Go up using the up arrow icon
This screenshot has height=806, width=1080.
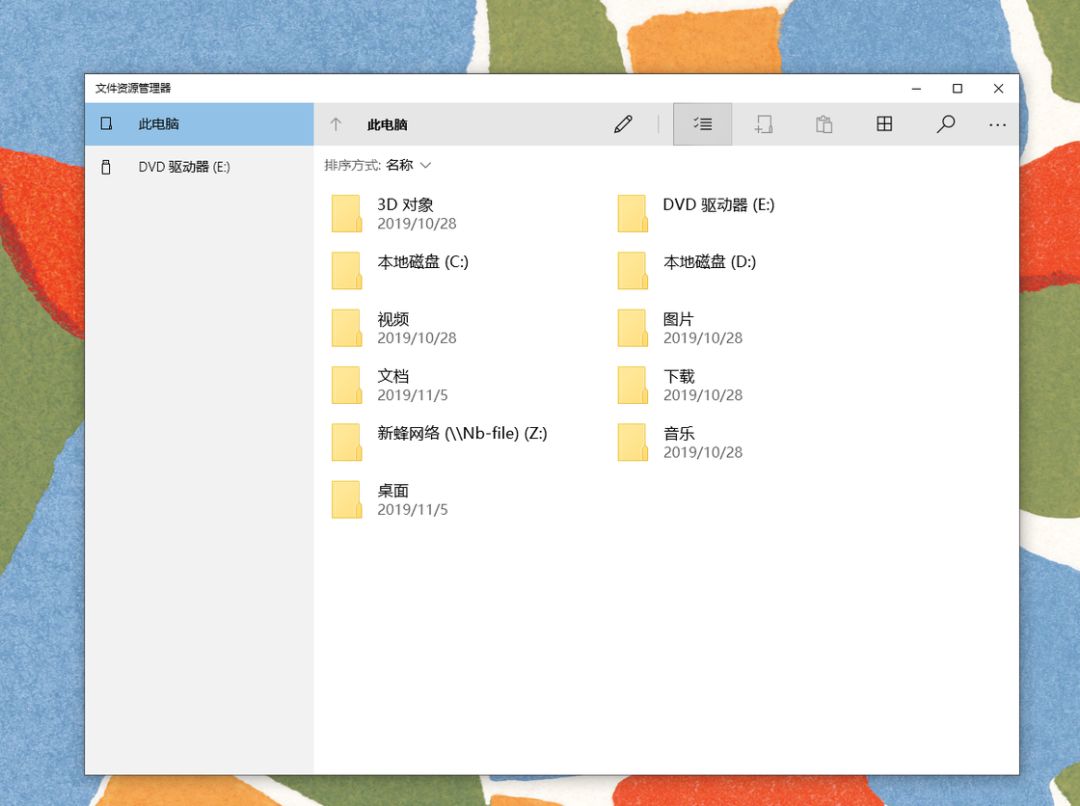pos(335,124)
